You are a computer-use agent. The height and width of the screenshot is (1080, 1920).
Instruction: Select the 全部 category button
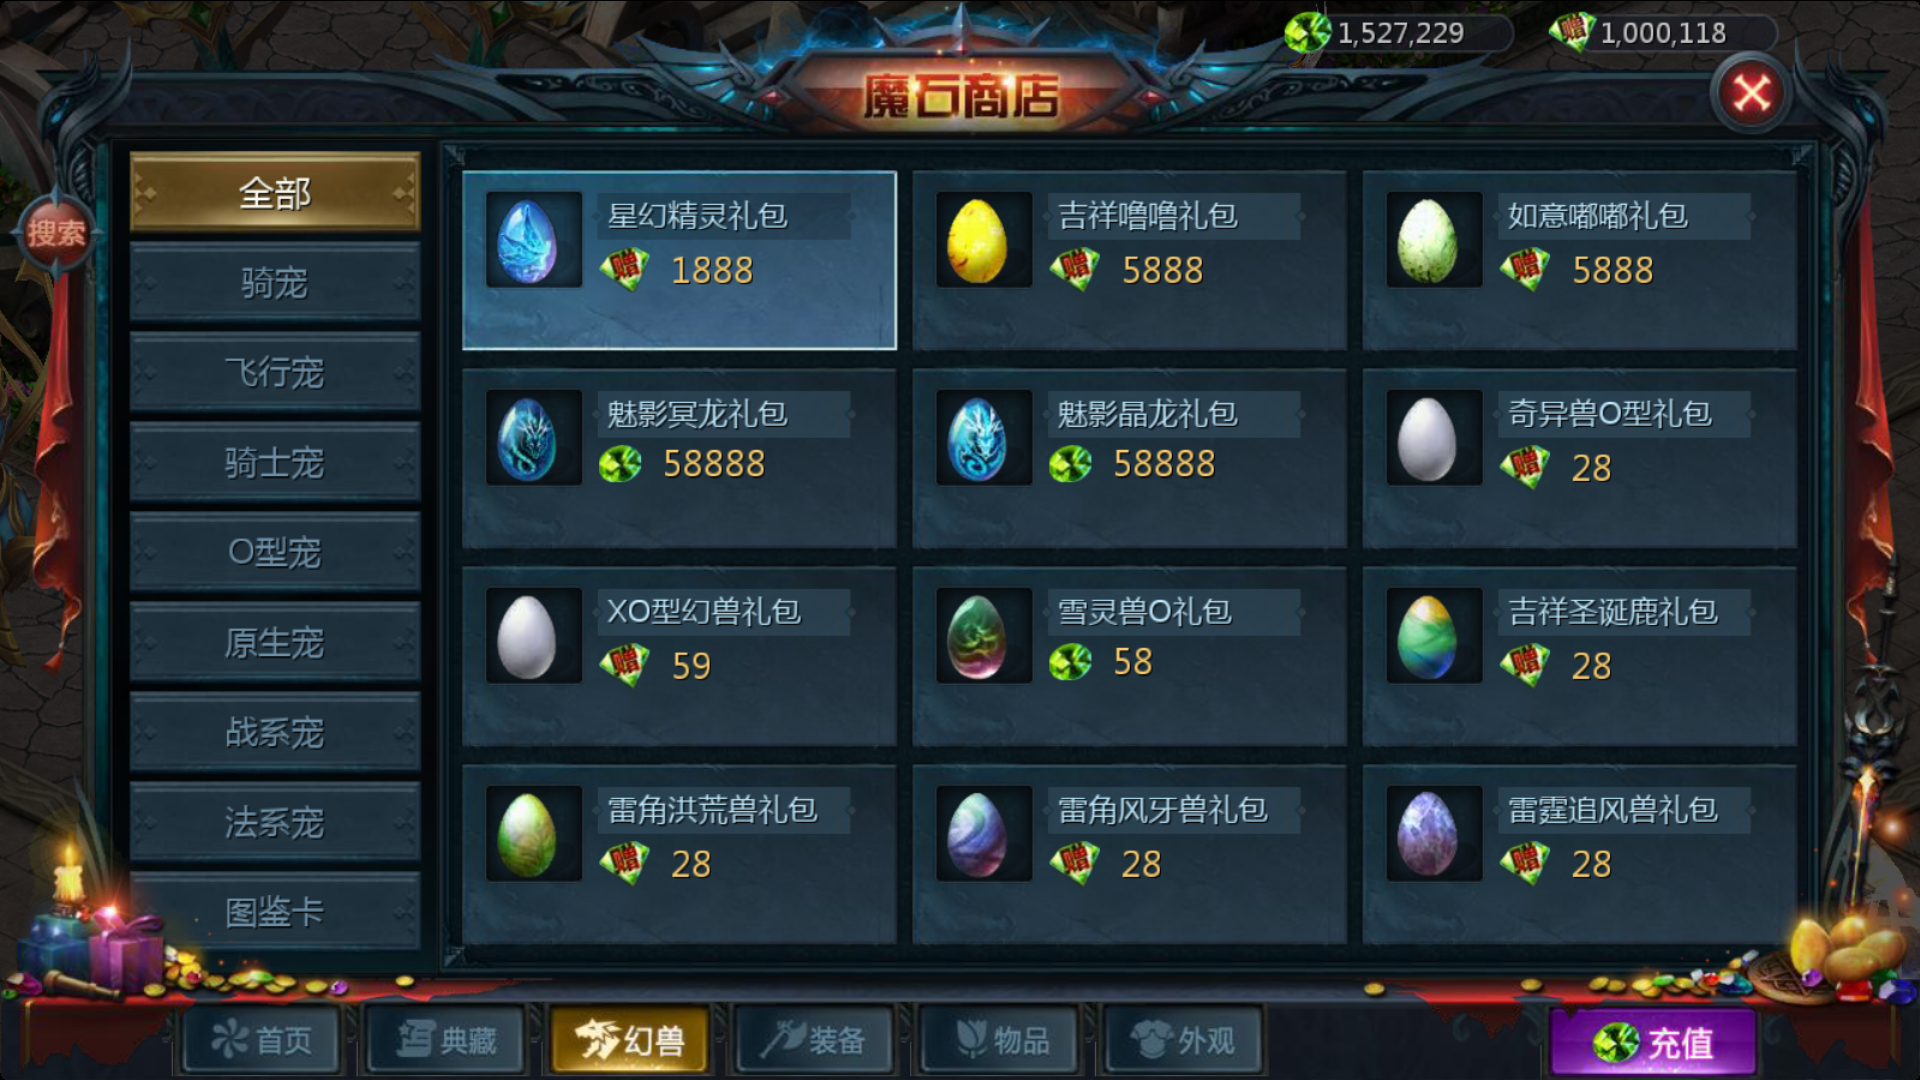pos(275,192)
